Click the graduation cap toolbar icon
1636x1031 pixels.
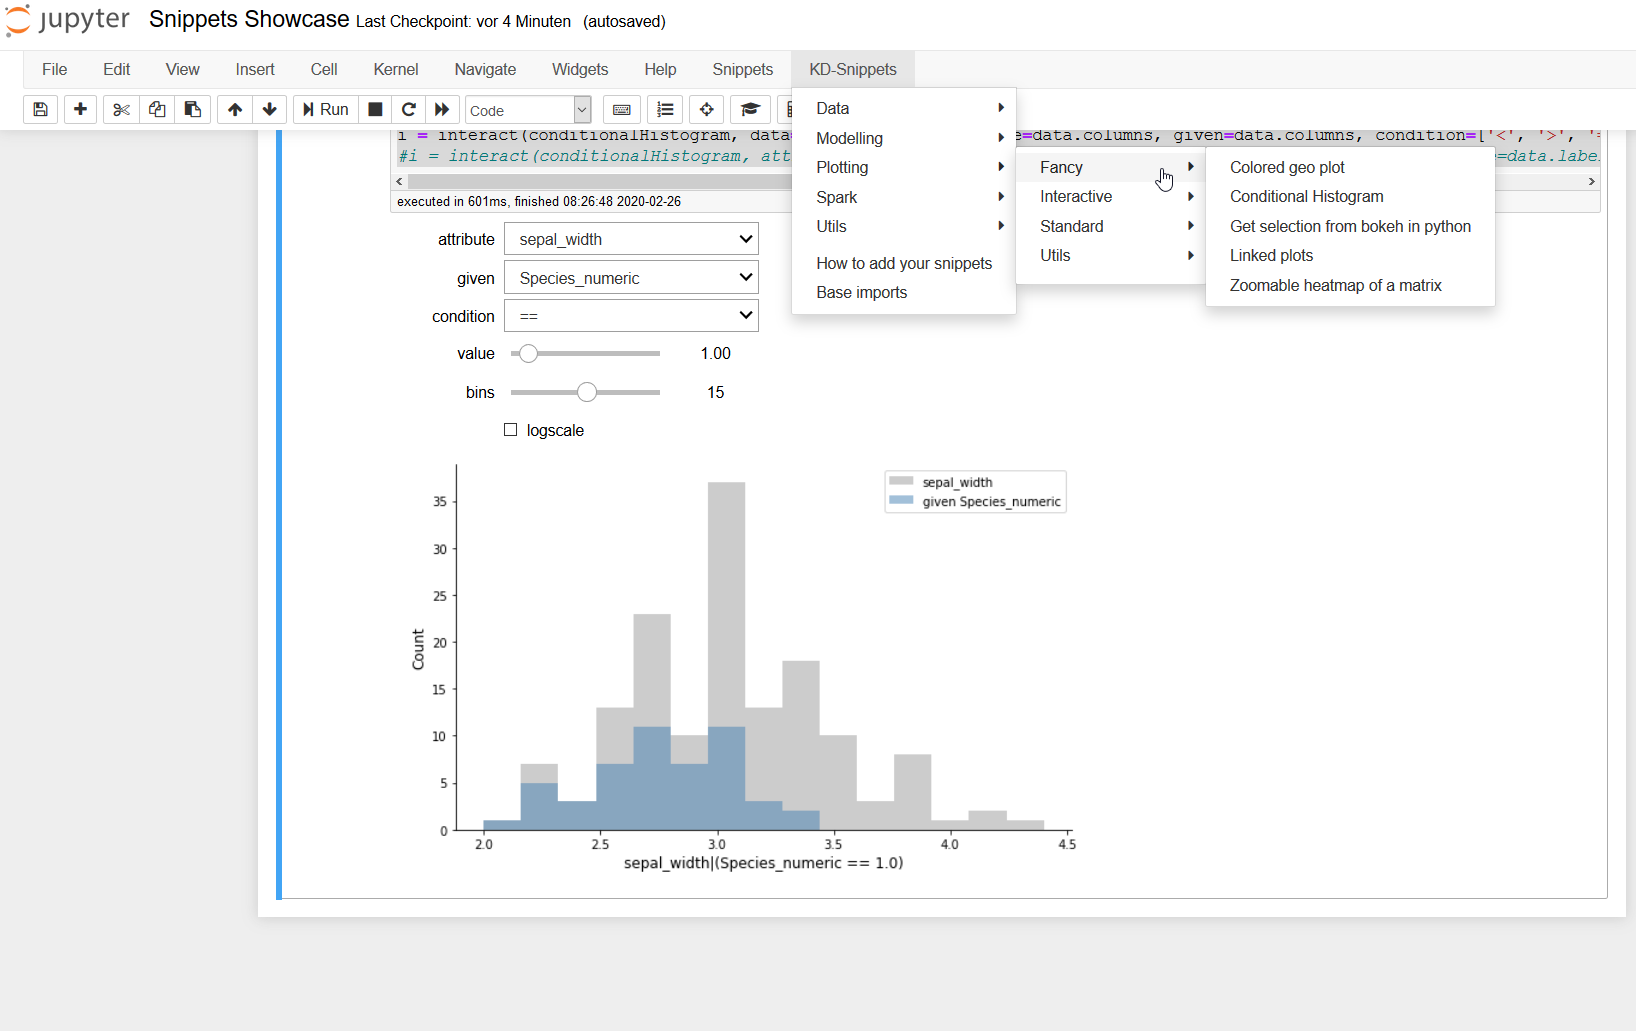(x=750, y=109)
